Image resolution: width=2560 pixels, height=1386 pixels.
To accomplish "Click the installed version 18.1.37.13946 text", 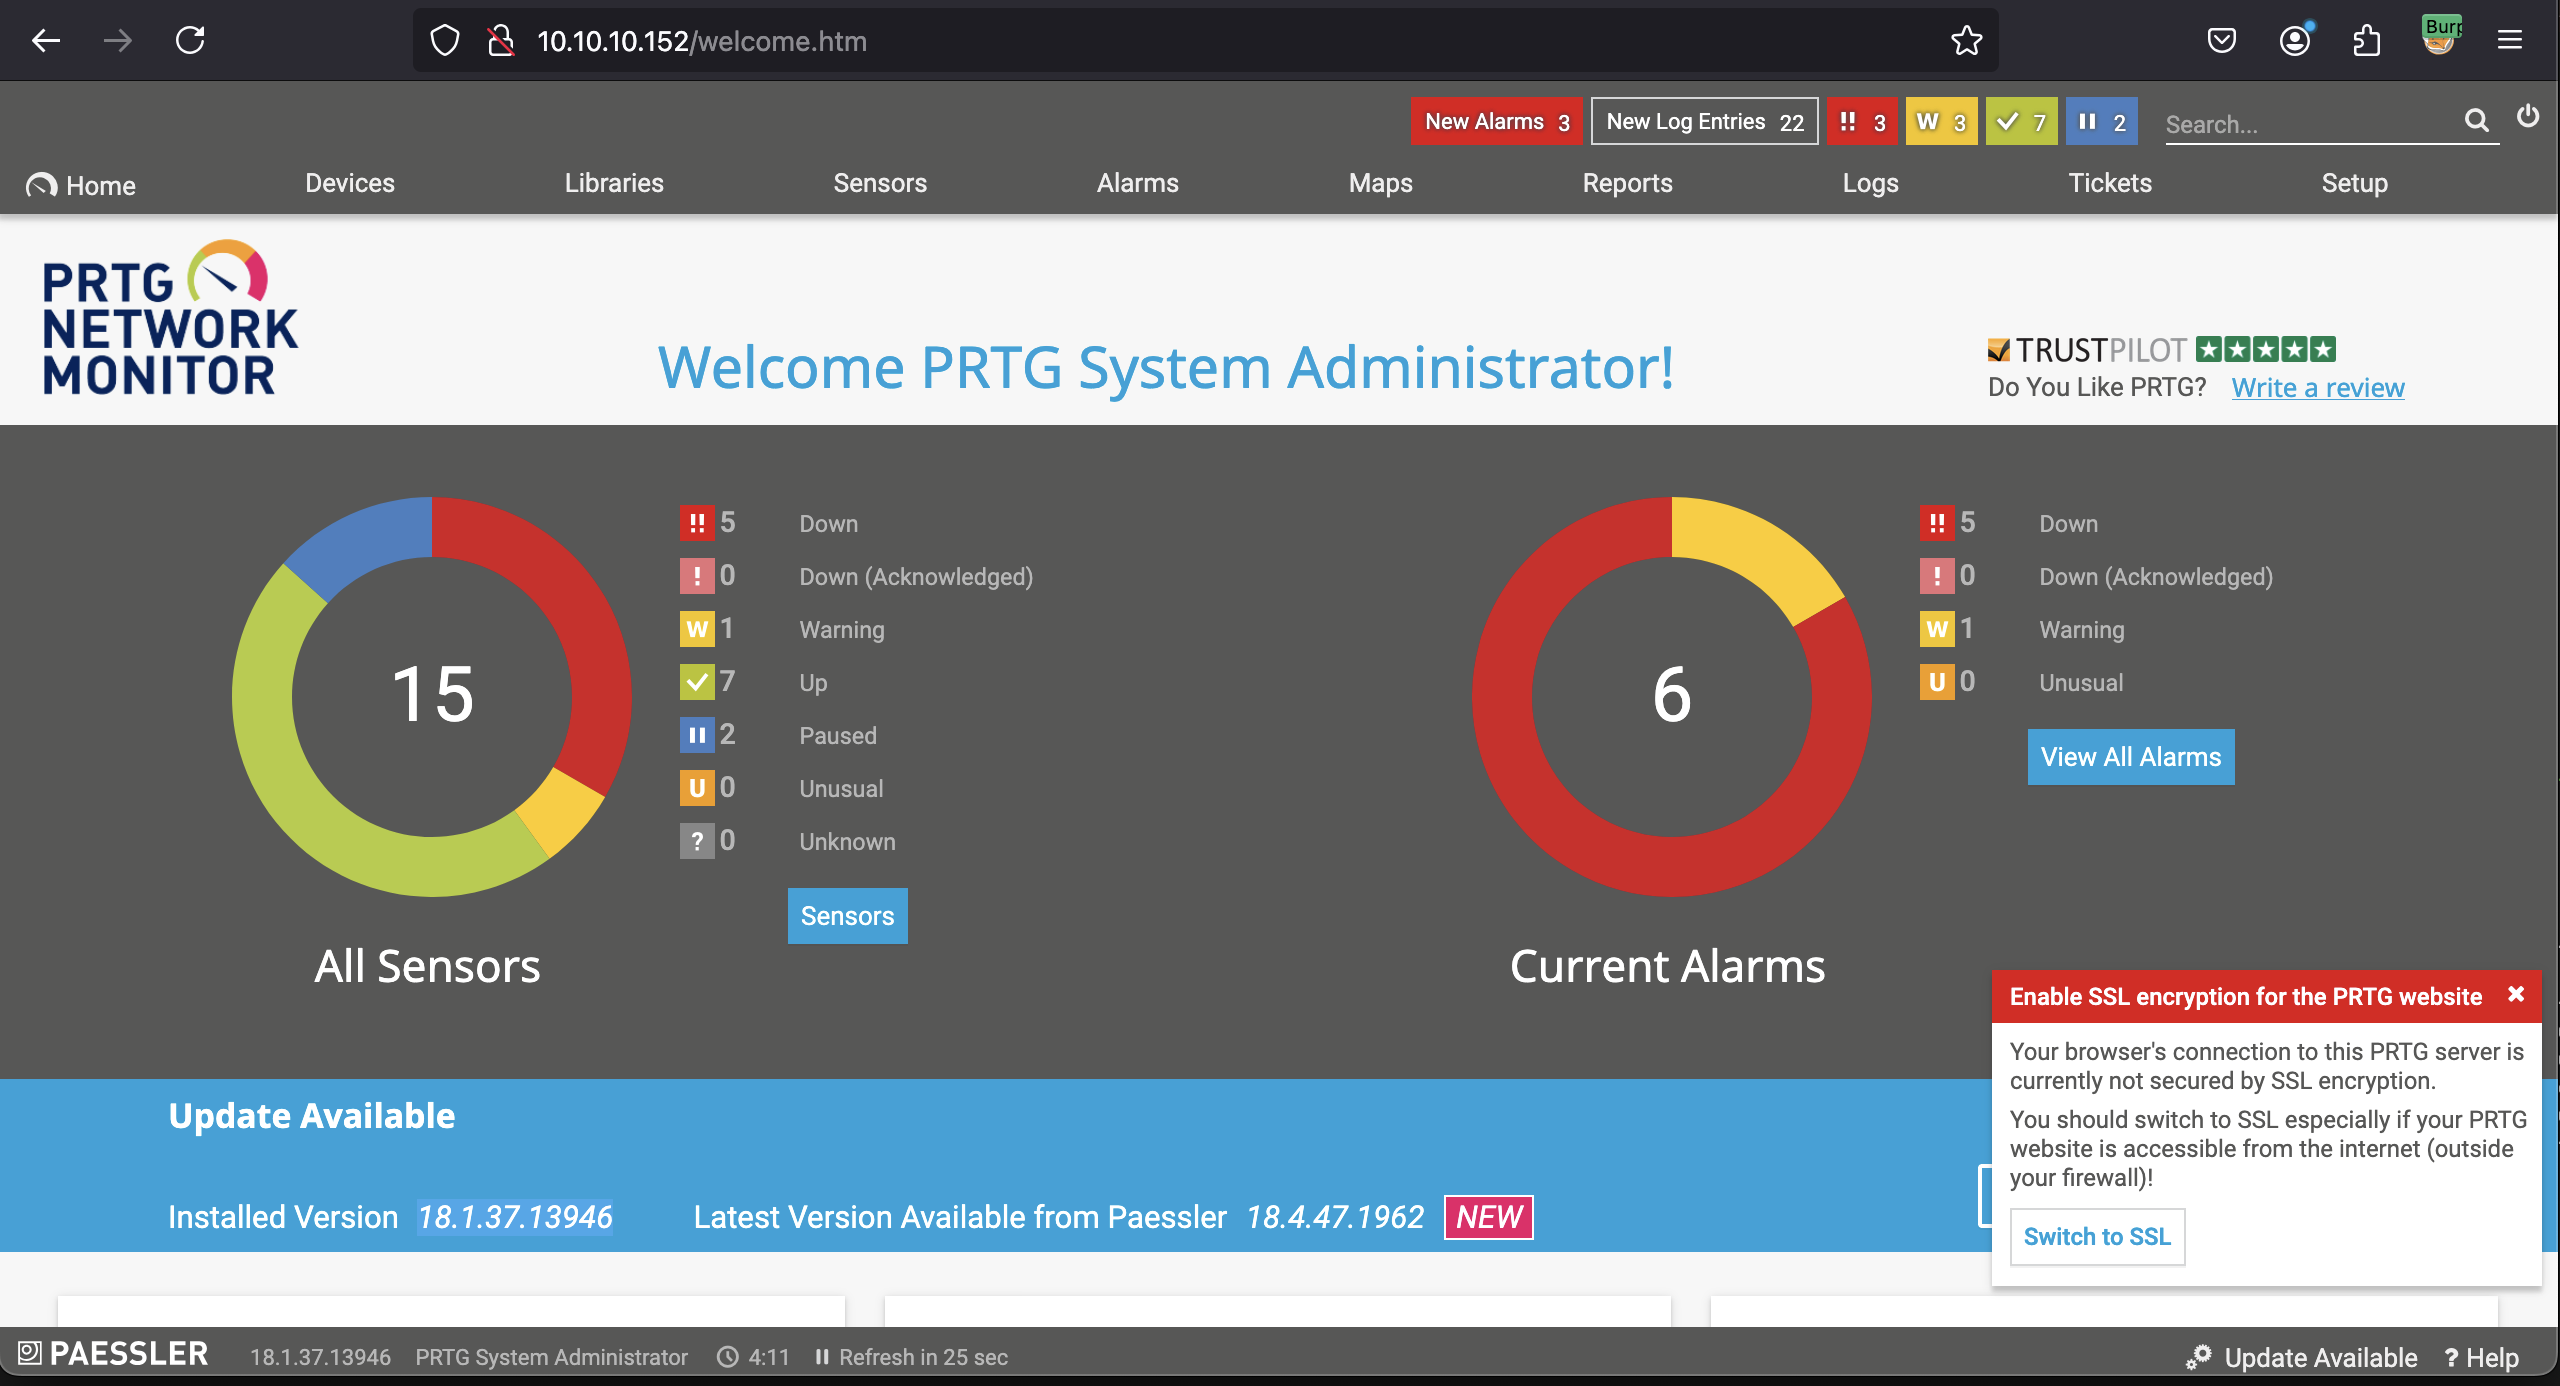I will (514, 1217).
